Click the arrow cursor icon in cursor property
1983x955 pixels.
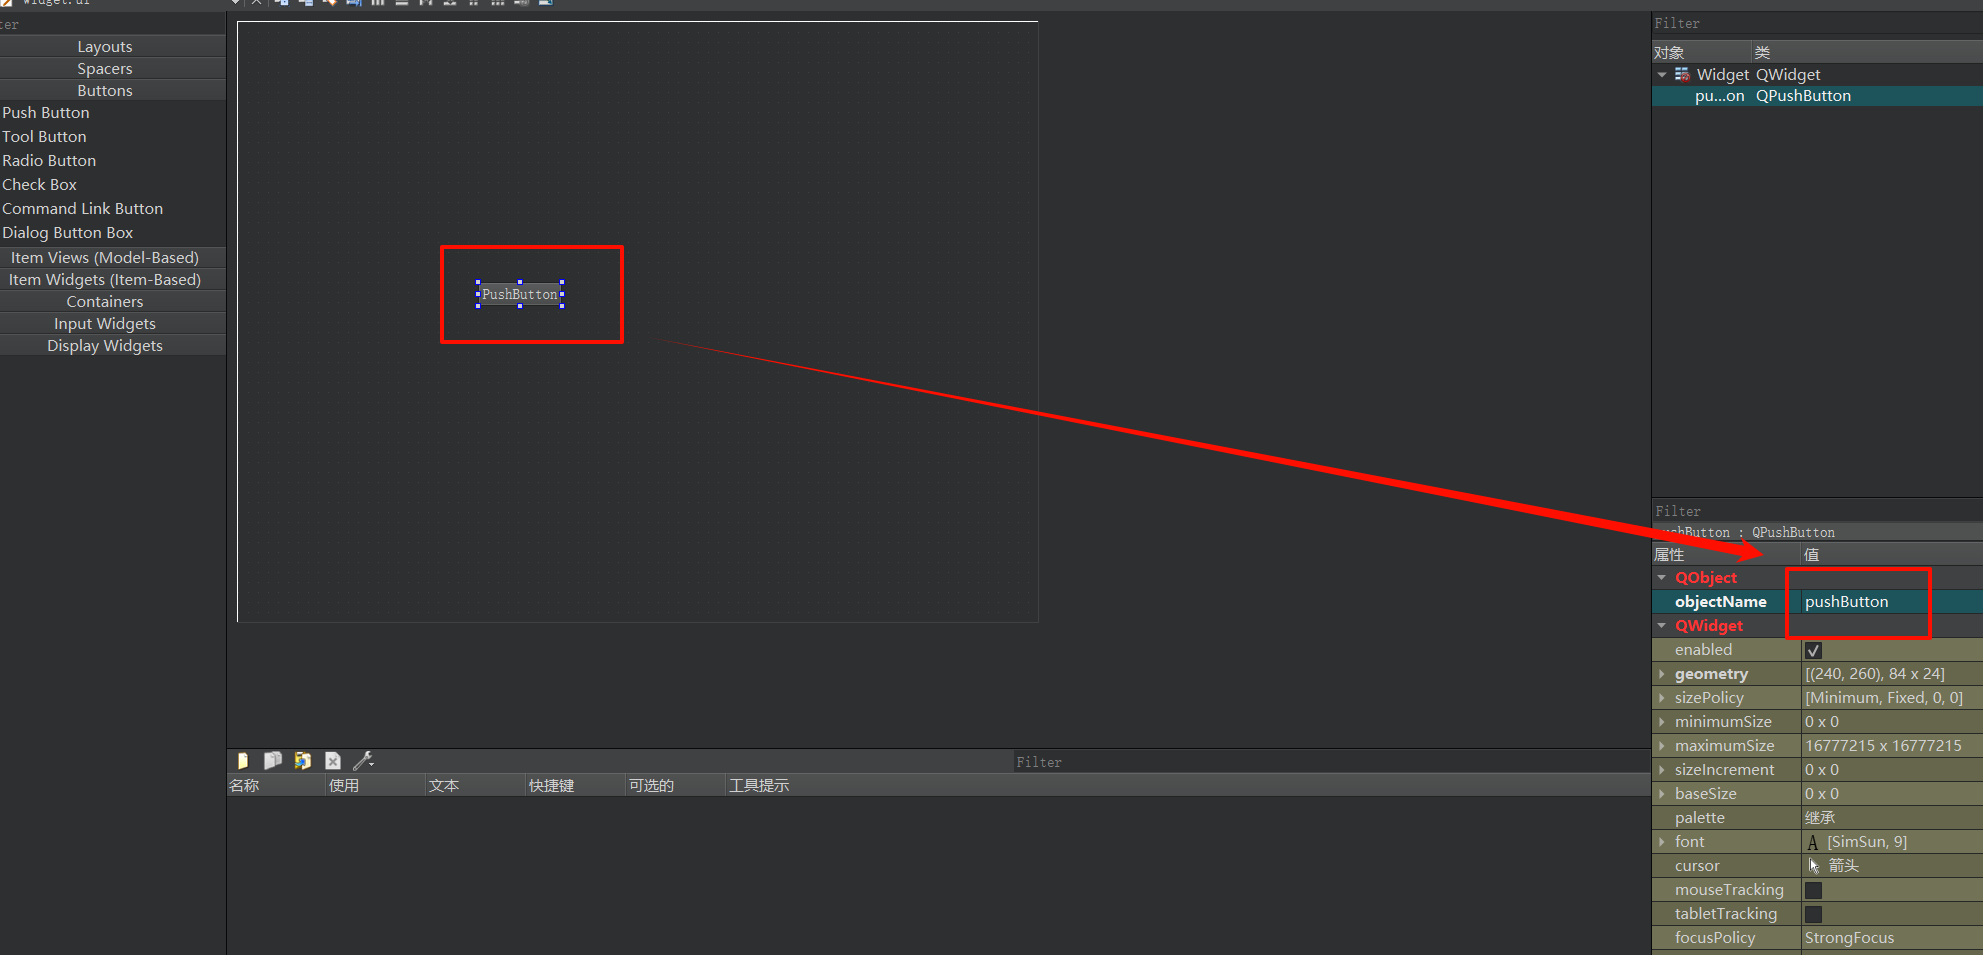1814,866
